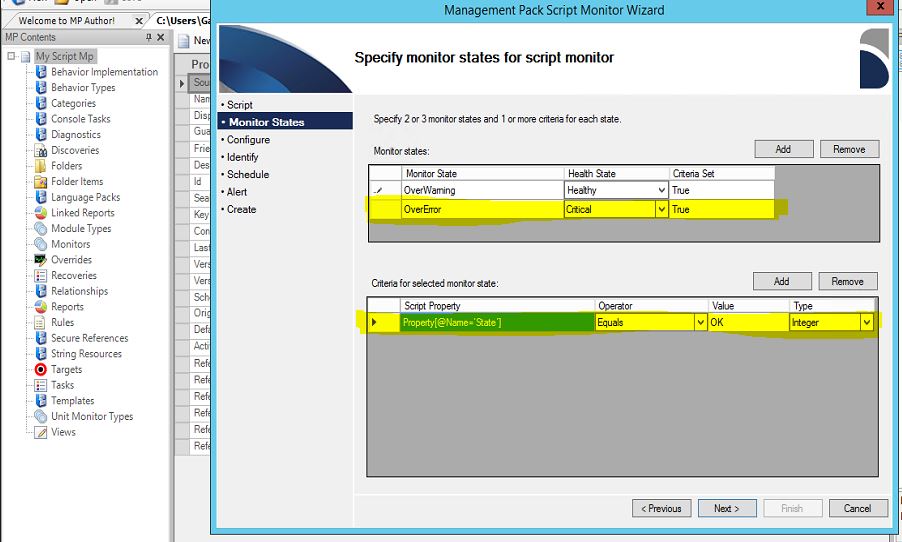This screenshot has width=902, height=542.
Task: Open Unit Monitor Types in tree
Action: 92,416
